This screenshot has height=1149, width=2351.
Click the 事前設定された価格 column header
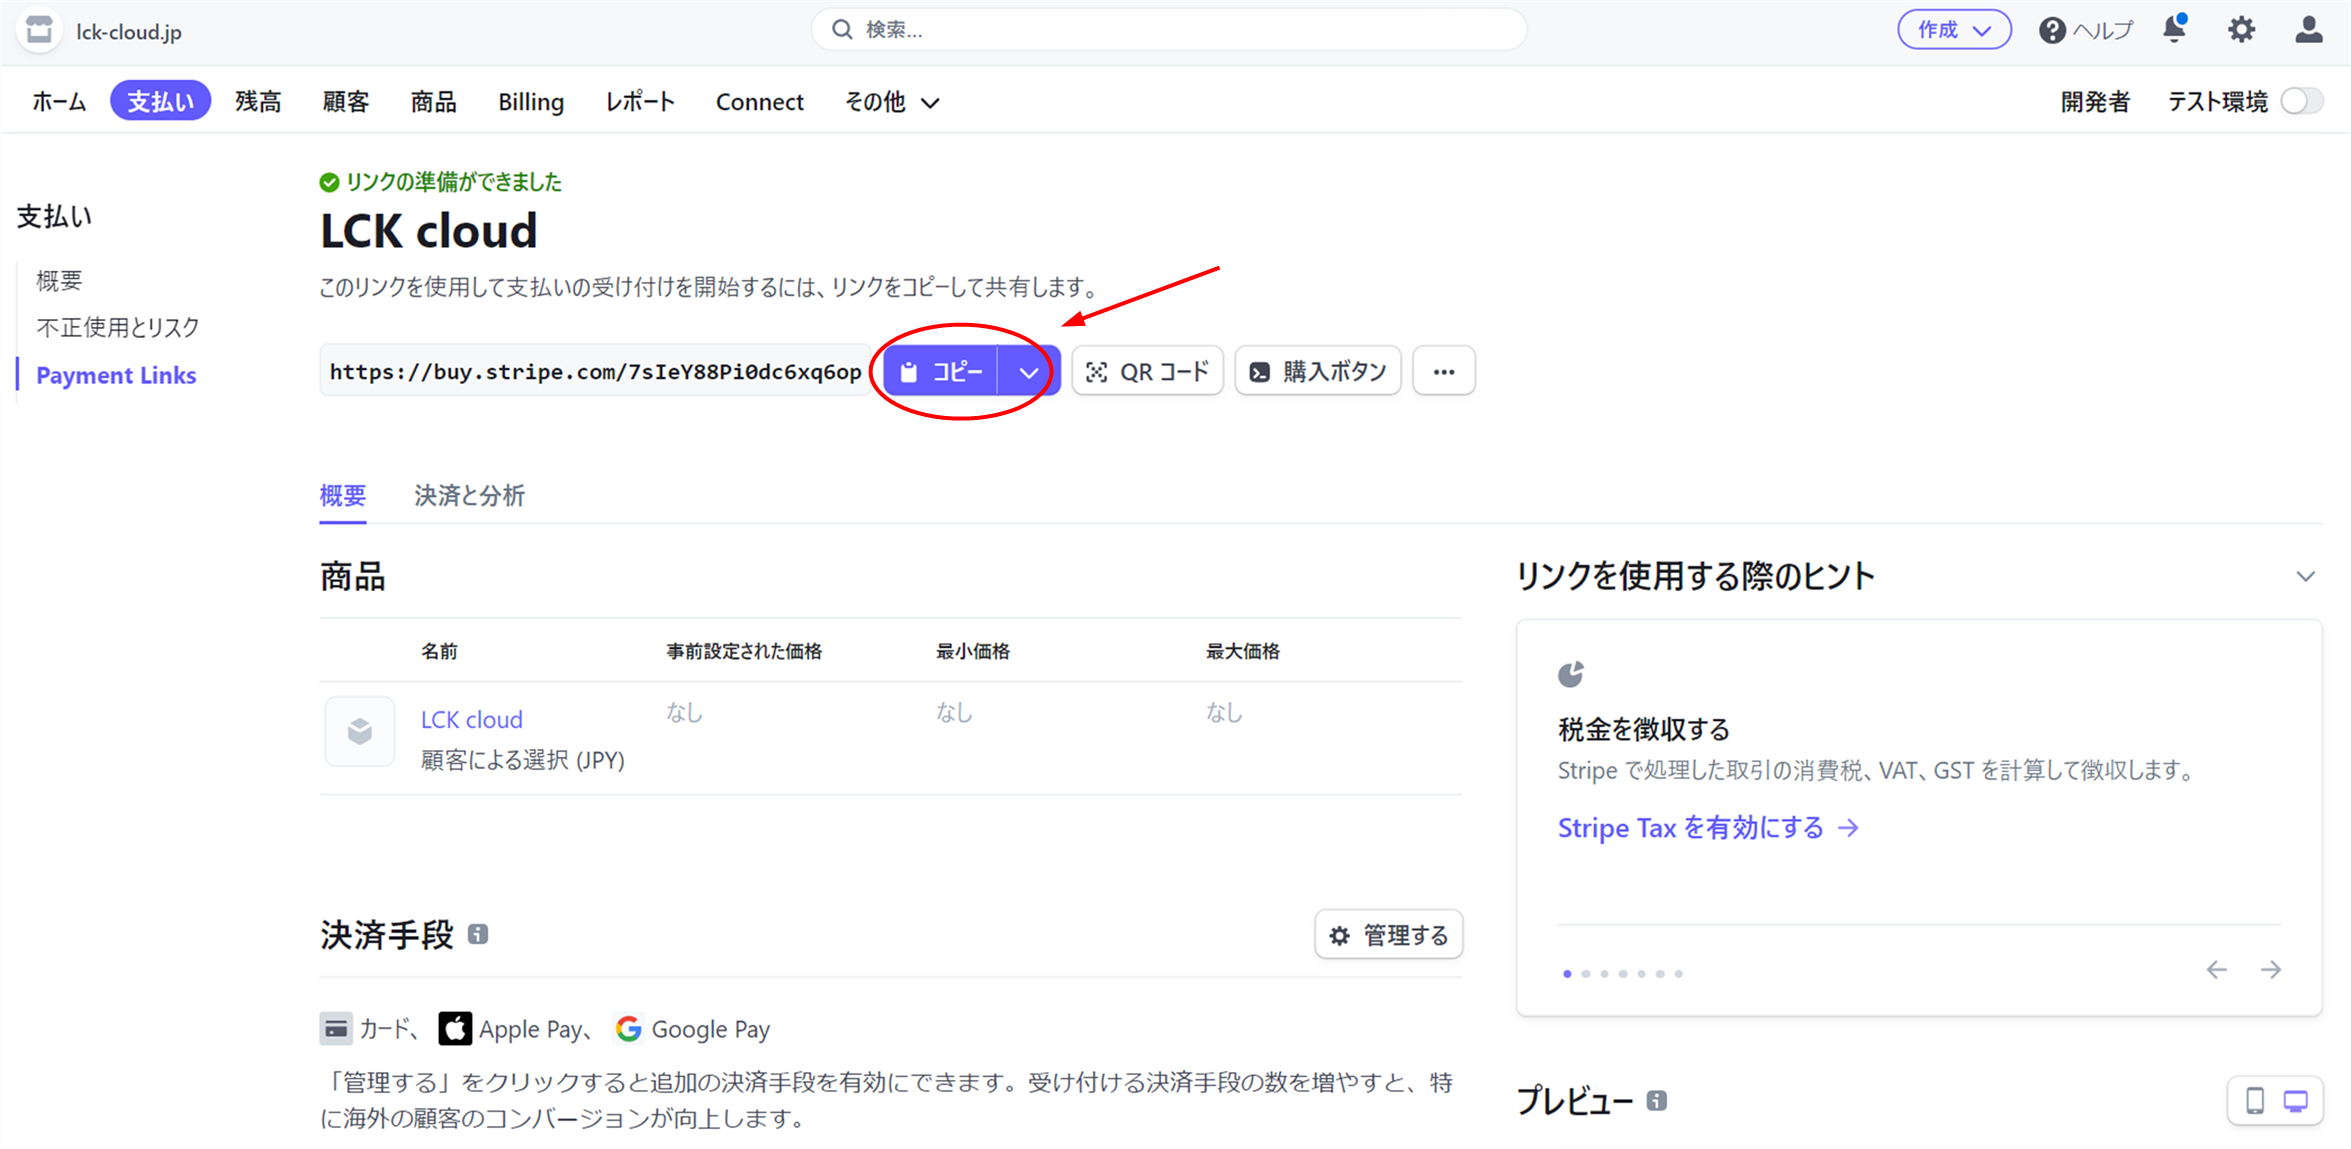[x=744, y=651]
